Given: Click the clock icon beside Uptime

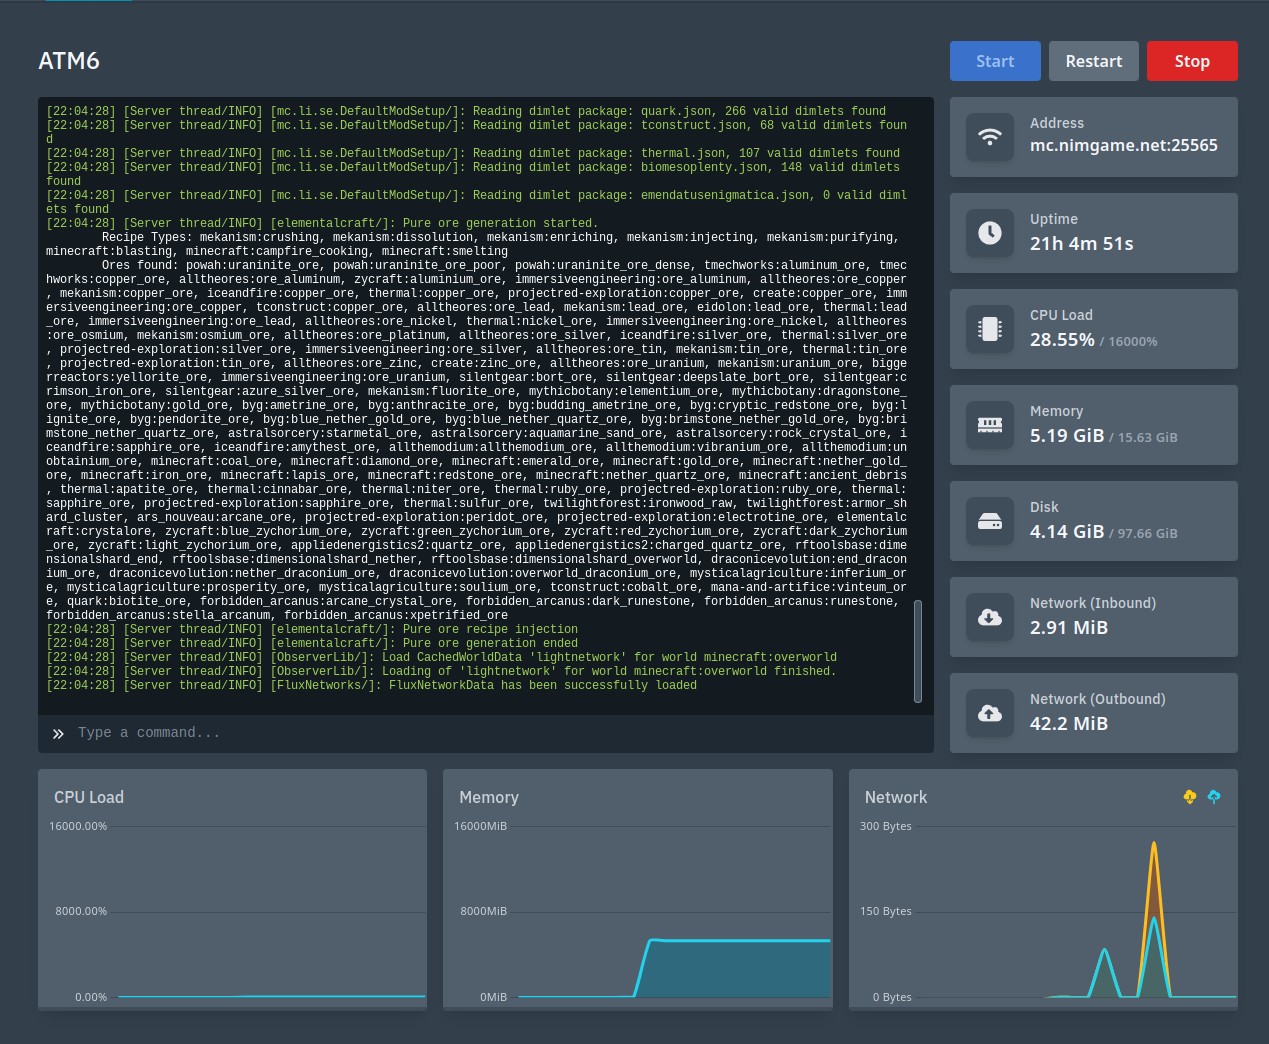Looking at the screenshot, I should pyautogui.click(x=989, y=233).
